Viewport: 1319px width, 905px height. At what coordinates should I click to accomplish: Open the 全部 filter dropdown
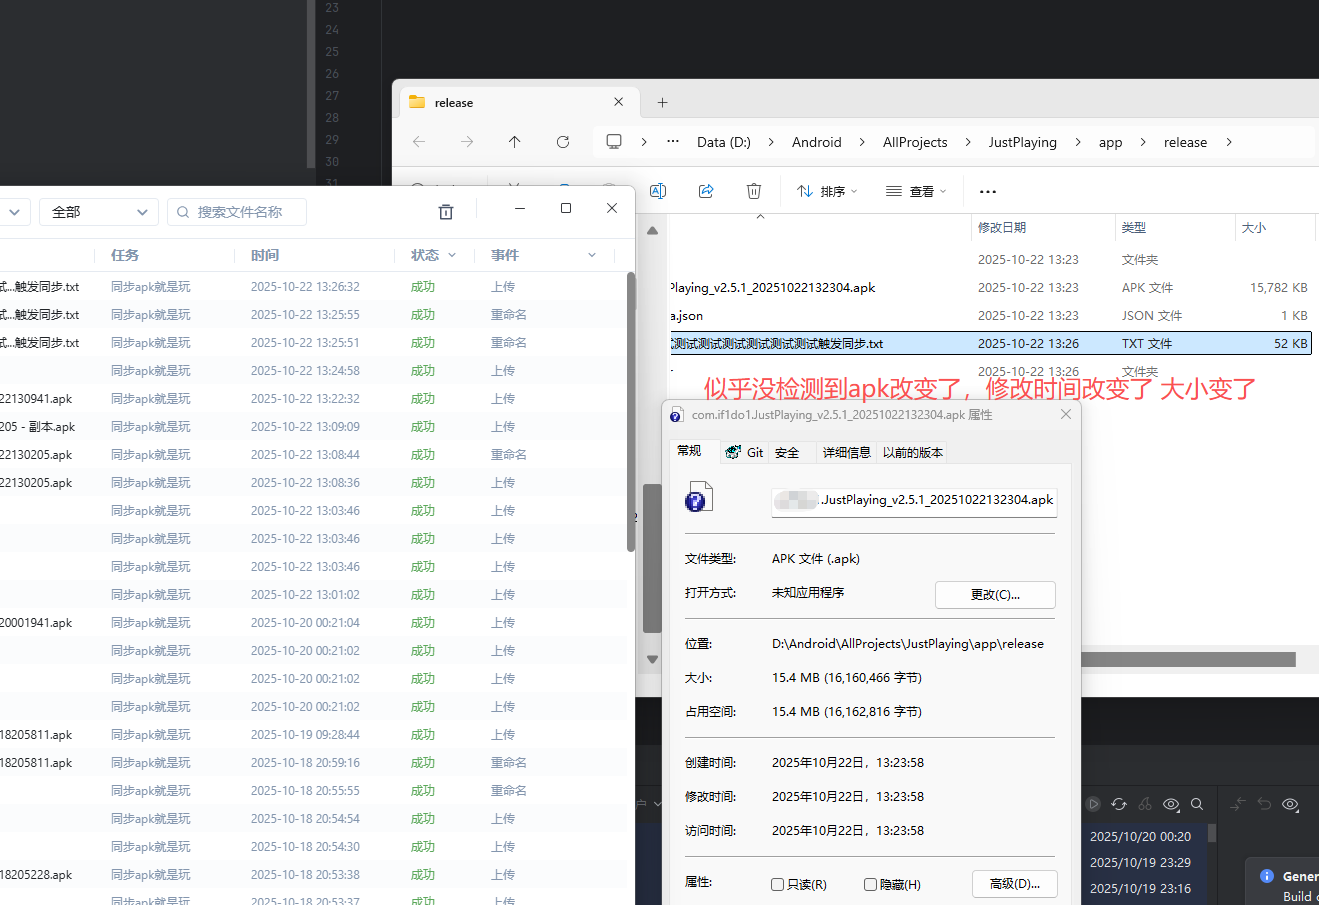pos(98,212)
